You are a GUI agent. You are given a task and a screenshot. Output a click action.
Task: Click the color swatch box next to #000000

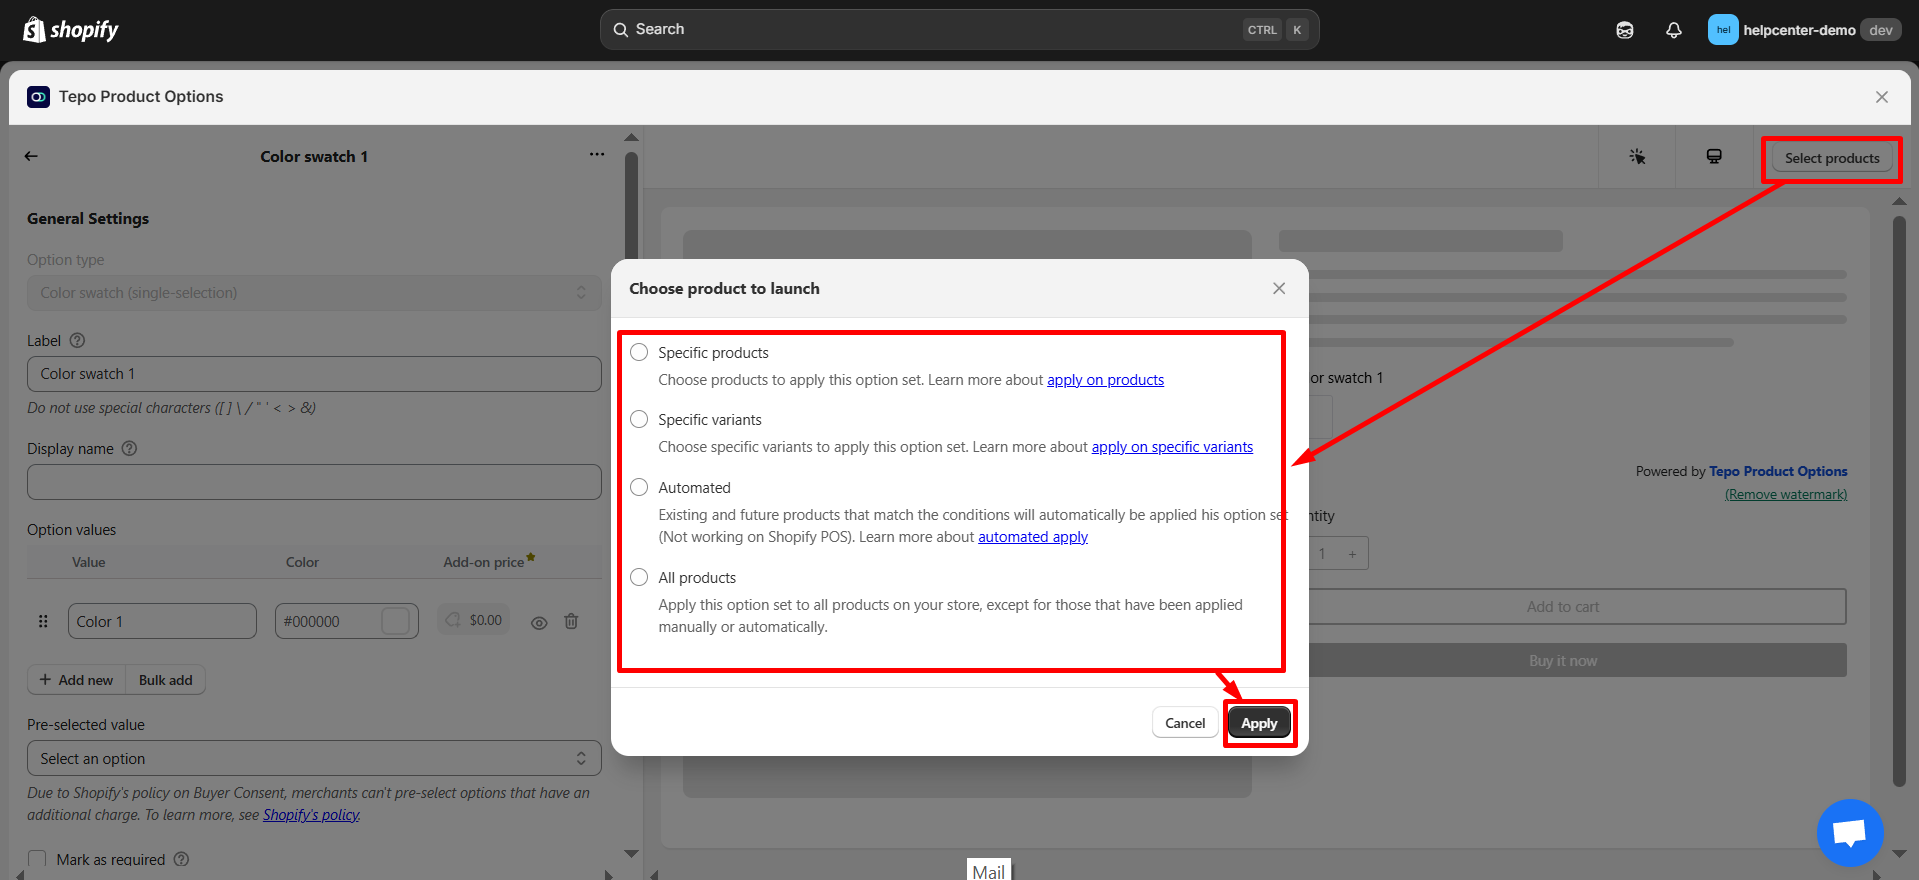click(396, 621)
